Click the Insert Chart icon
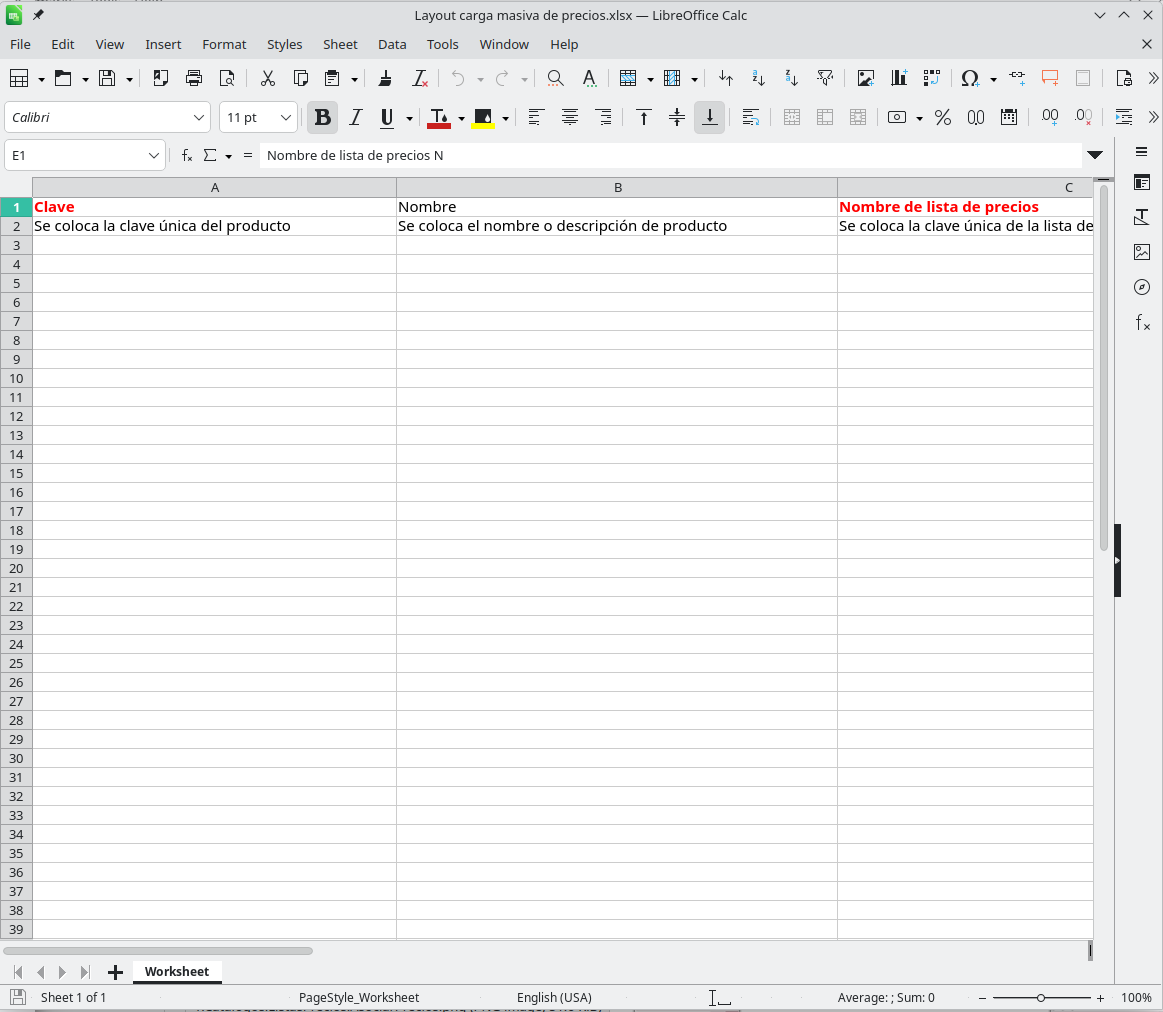Screen dimensions: 1163x1012 point(899,78)
